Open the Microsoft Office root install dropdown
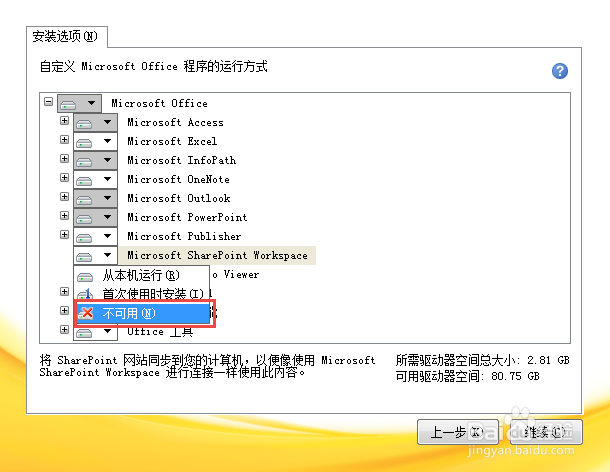610x472 pixels. pyautogui.click(x=79, y=104)
